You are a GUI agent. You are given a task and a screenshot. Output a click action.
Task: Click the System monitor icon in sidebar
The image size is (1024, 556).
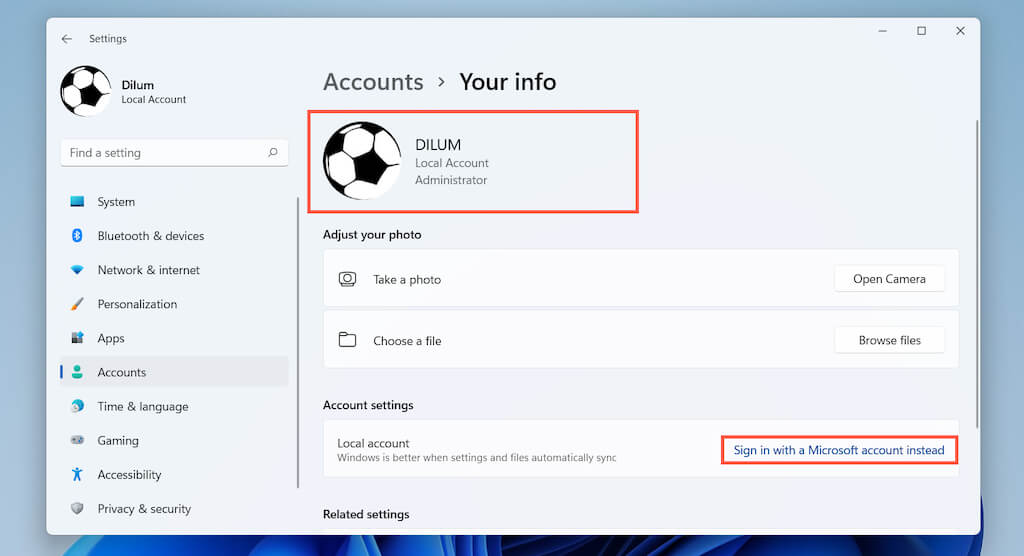77,202
